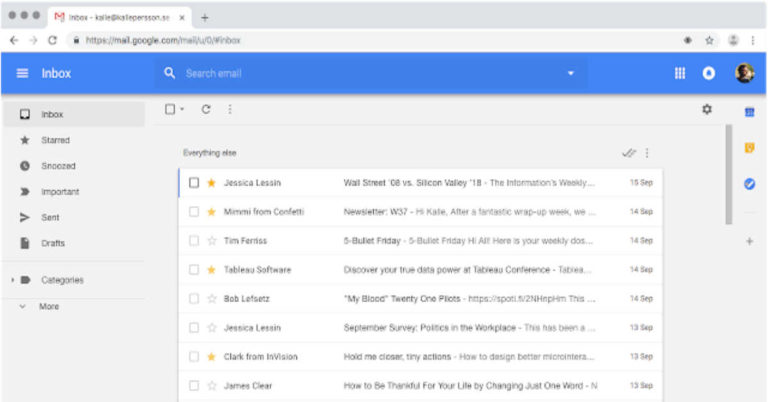Open the "My Blood" Twenty One Pilots email

pos(421,298)
